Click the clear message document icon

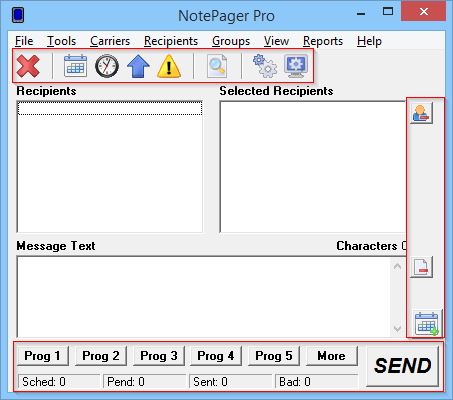coord(421,267)
